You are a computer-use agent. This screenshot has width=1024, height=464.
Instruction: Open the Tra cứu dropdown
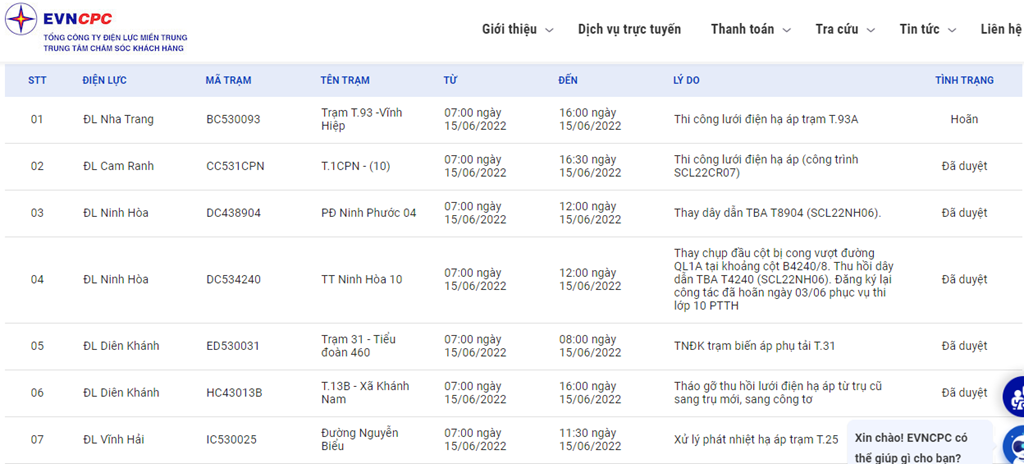844,29
